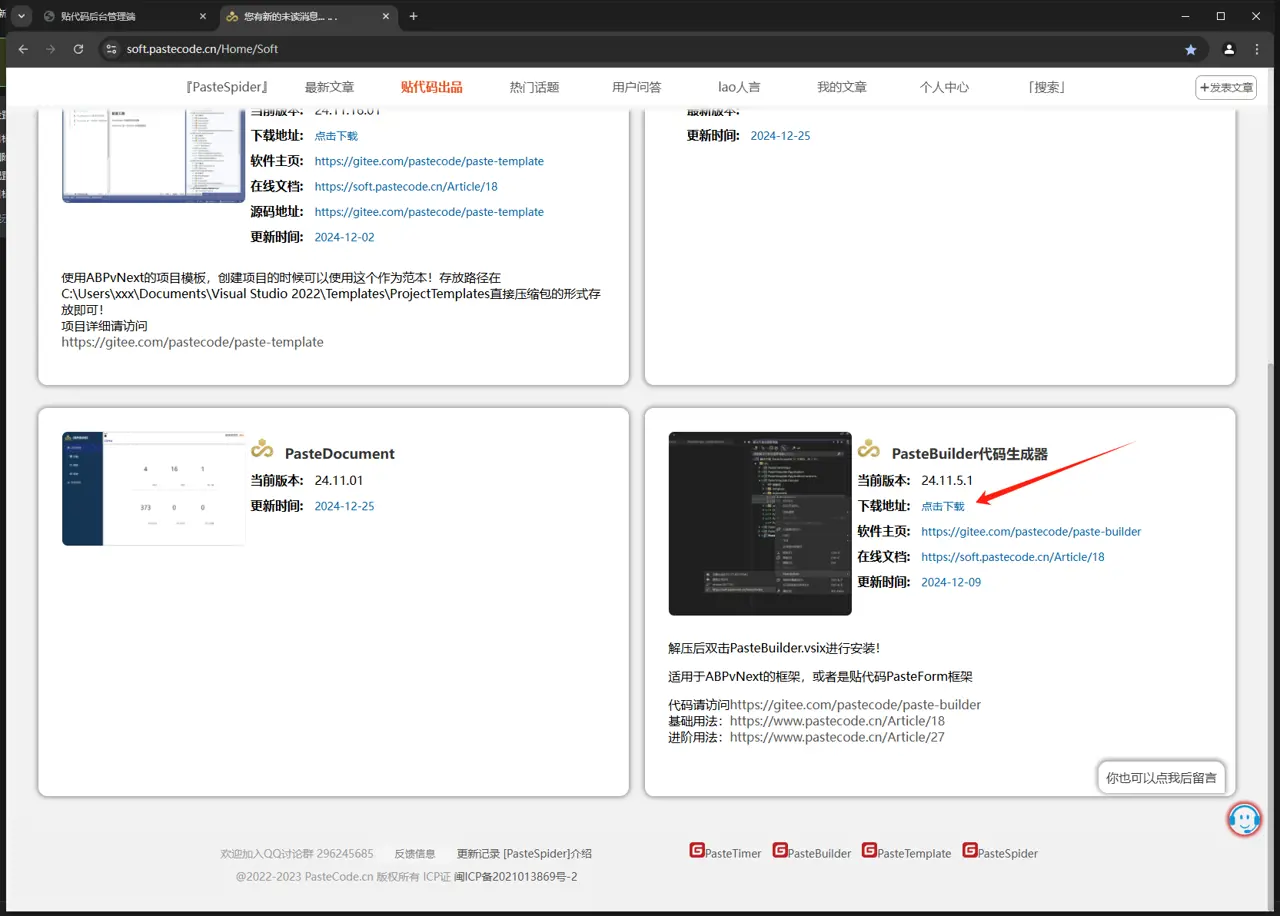Toggle the bookmark star icon
Viewport: 1280px width, 916px height.
[x=1190, y=49]
